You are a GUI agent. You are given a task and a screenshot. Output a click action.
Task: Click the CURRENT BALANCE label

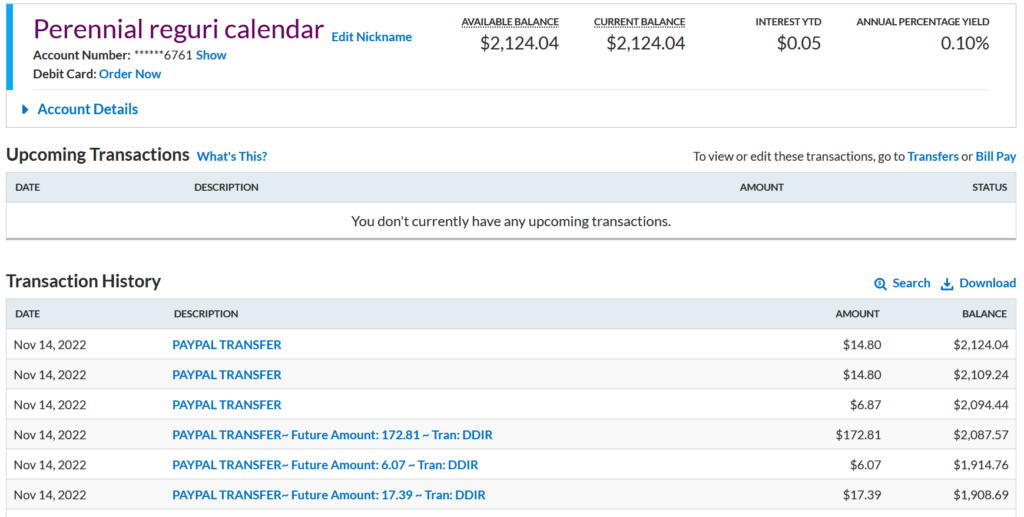click(639, 22)
